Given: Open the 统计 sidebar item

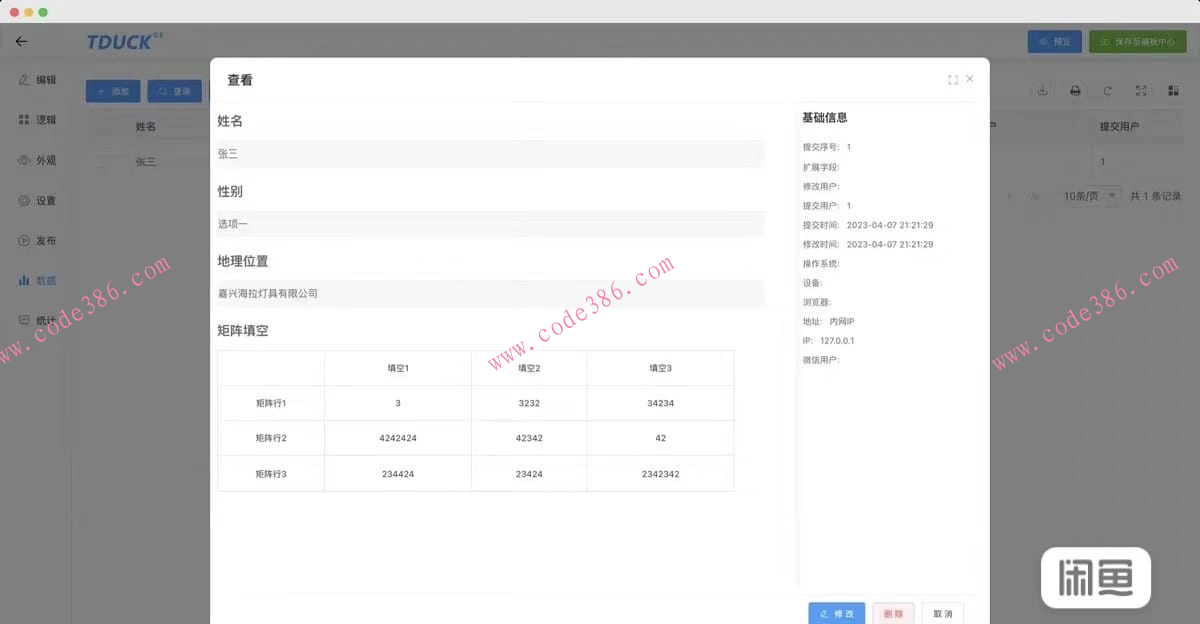Looking at the screenshot, I should [x=37, y=321].
